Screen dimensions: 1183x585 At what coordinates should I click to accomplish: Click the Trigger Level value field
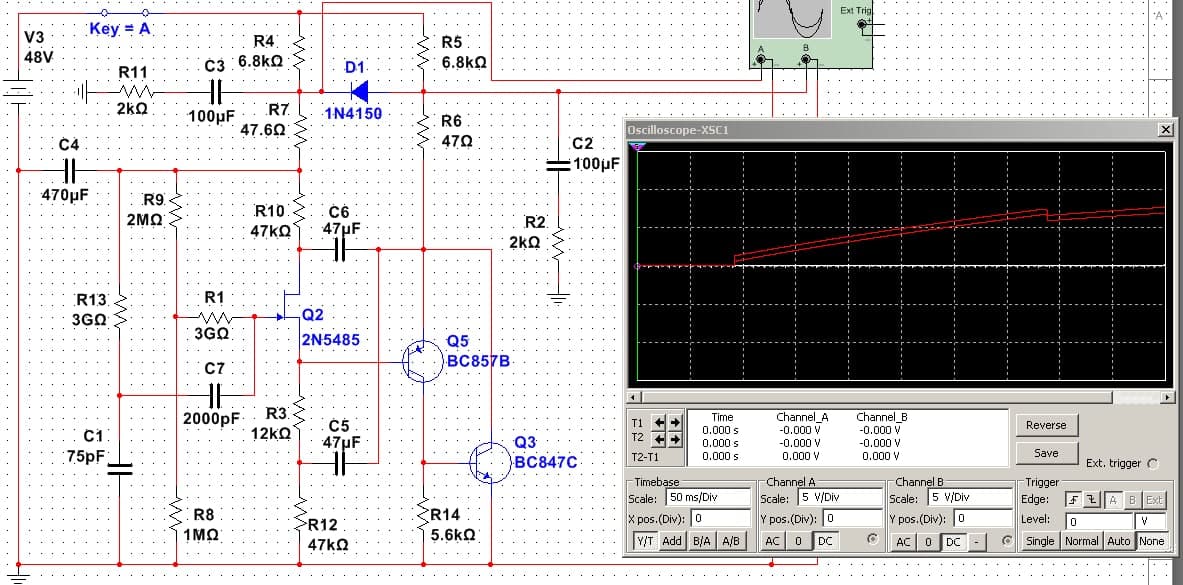(x=1098, y=521)
